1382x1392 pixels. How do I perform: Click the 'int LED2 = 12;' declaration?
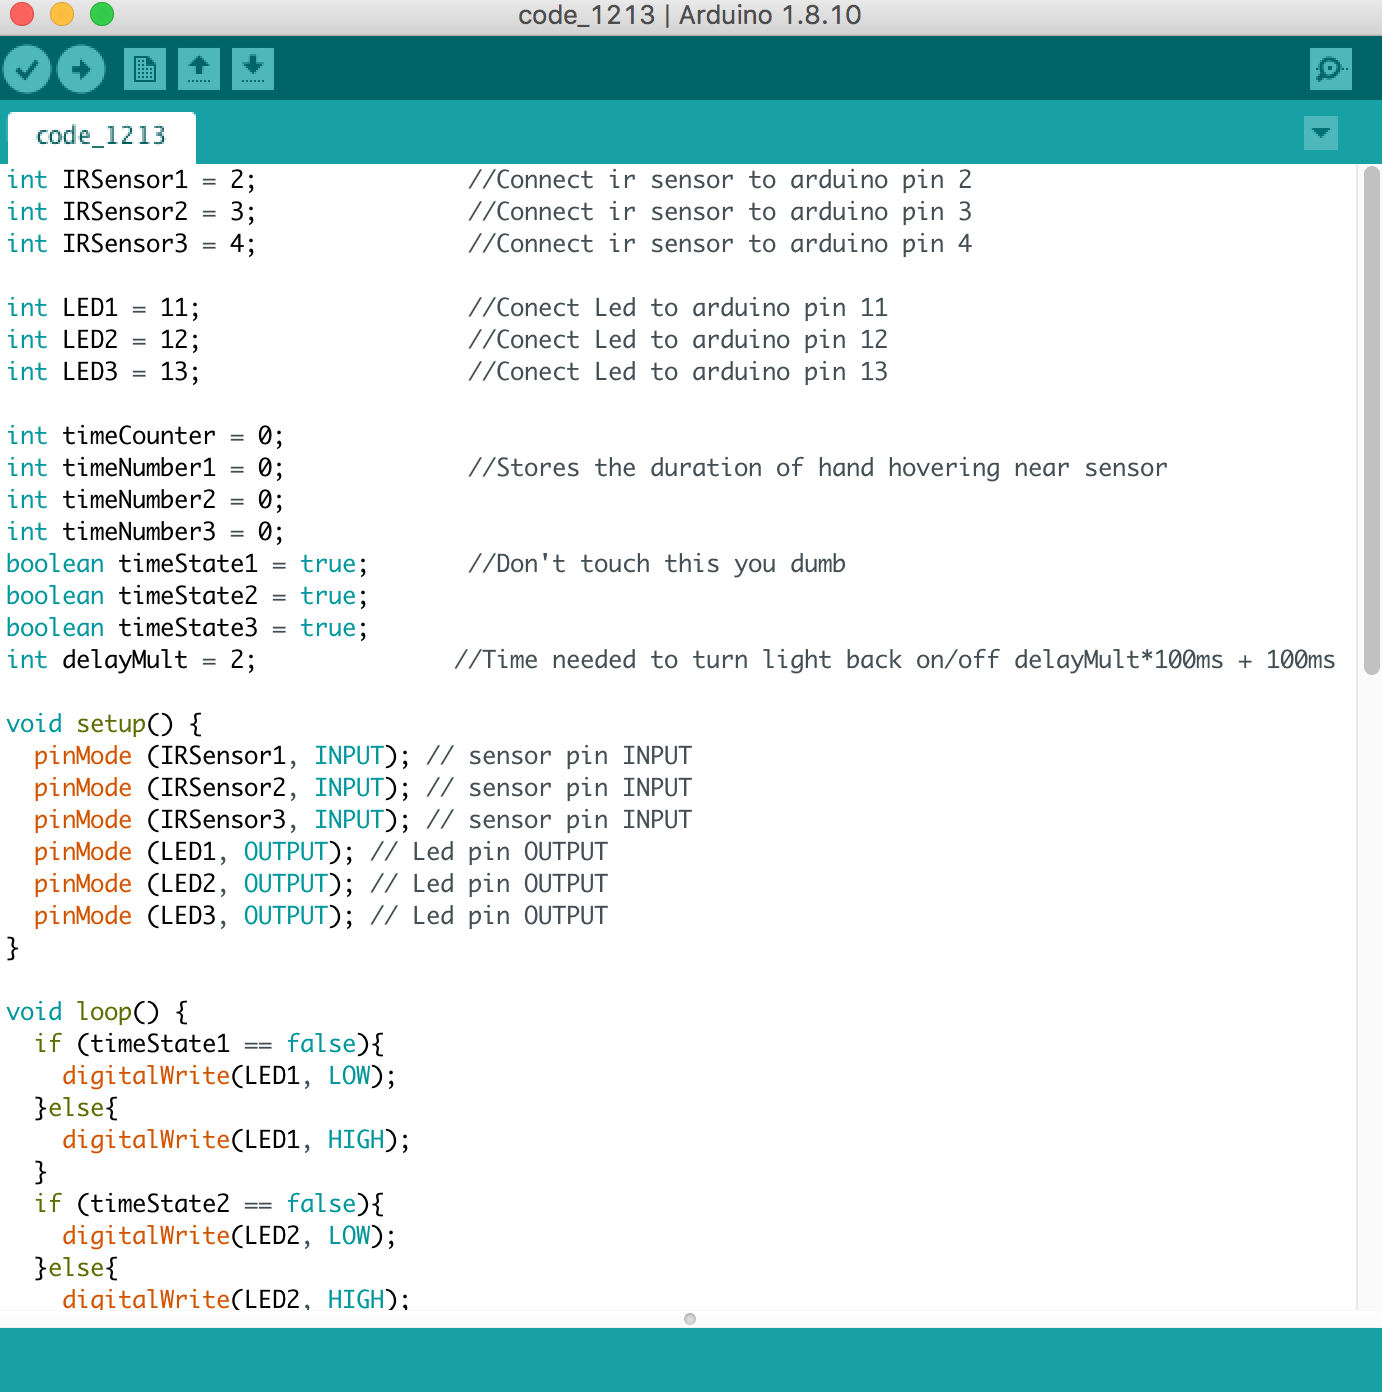(103, 340)
